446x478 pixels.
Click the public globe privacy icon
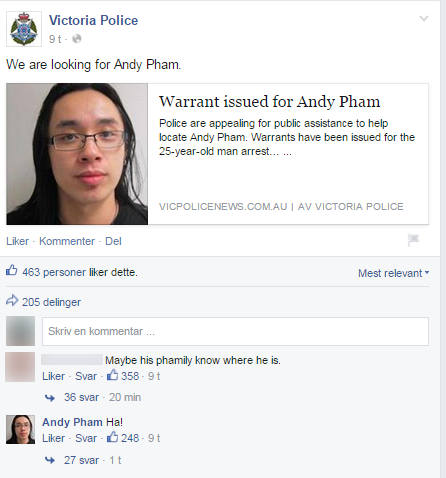click(x=77, y=39)
